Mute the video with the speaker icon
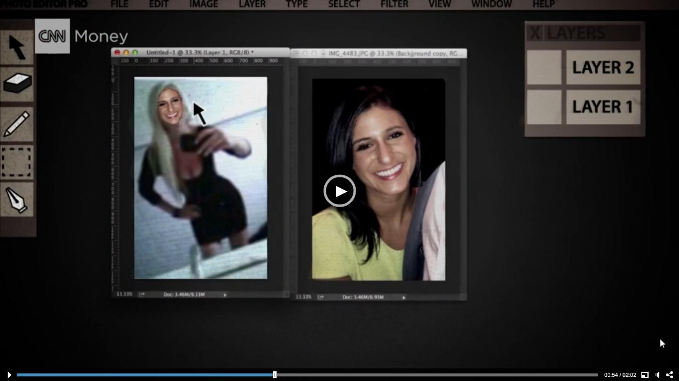Viewport: 679px width, 381px height. coord(657,375)
